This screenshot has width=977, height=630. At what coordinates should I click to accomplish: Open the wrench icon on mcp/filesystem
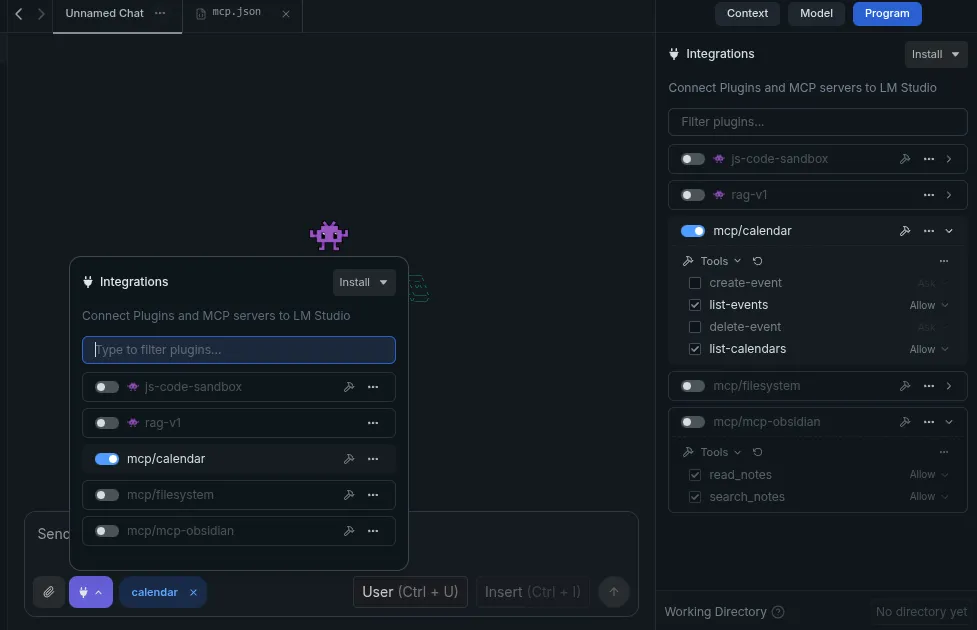[904, 386]
